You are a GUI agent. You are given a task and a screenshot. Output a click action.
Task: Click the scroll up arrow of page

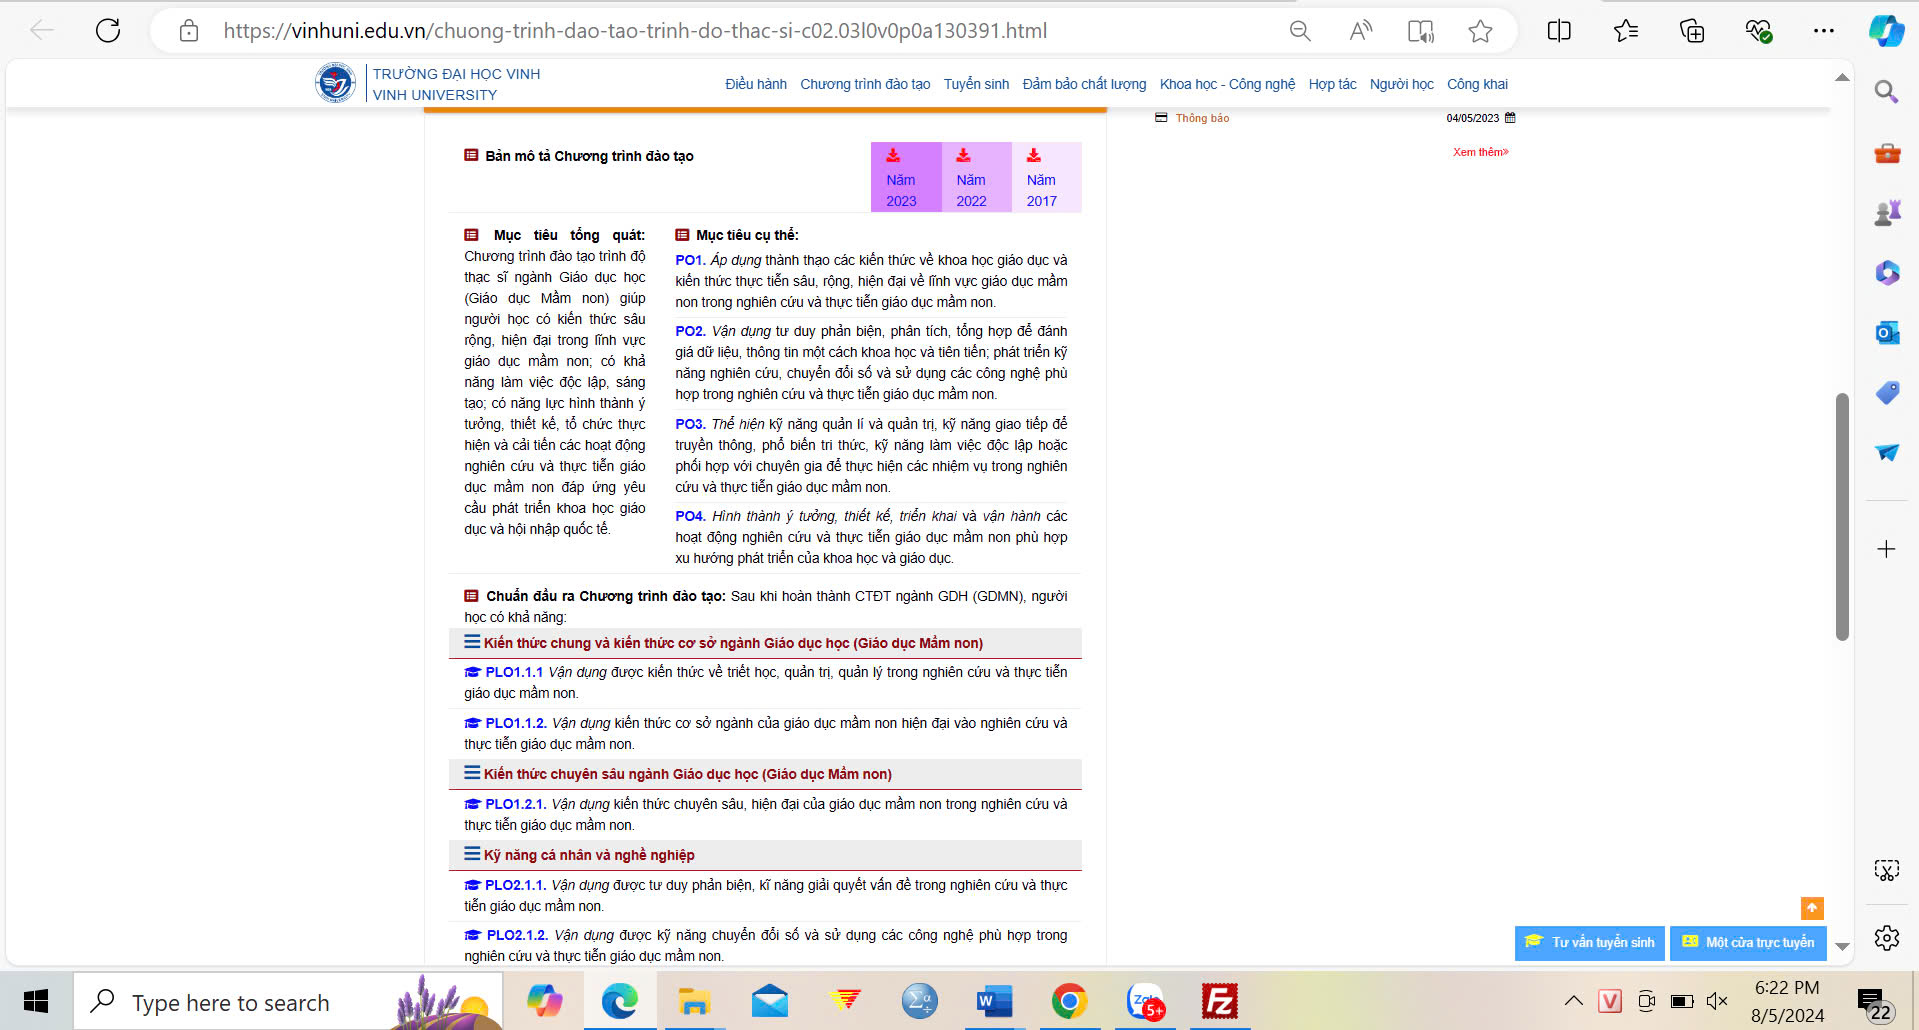coord(1842,77)
